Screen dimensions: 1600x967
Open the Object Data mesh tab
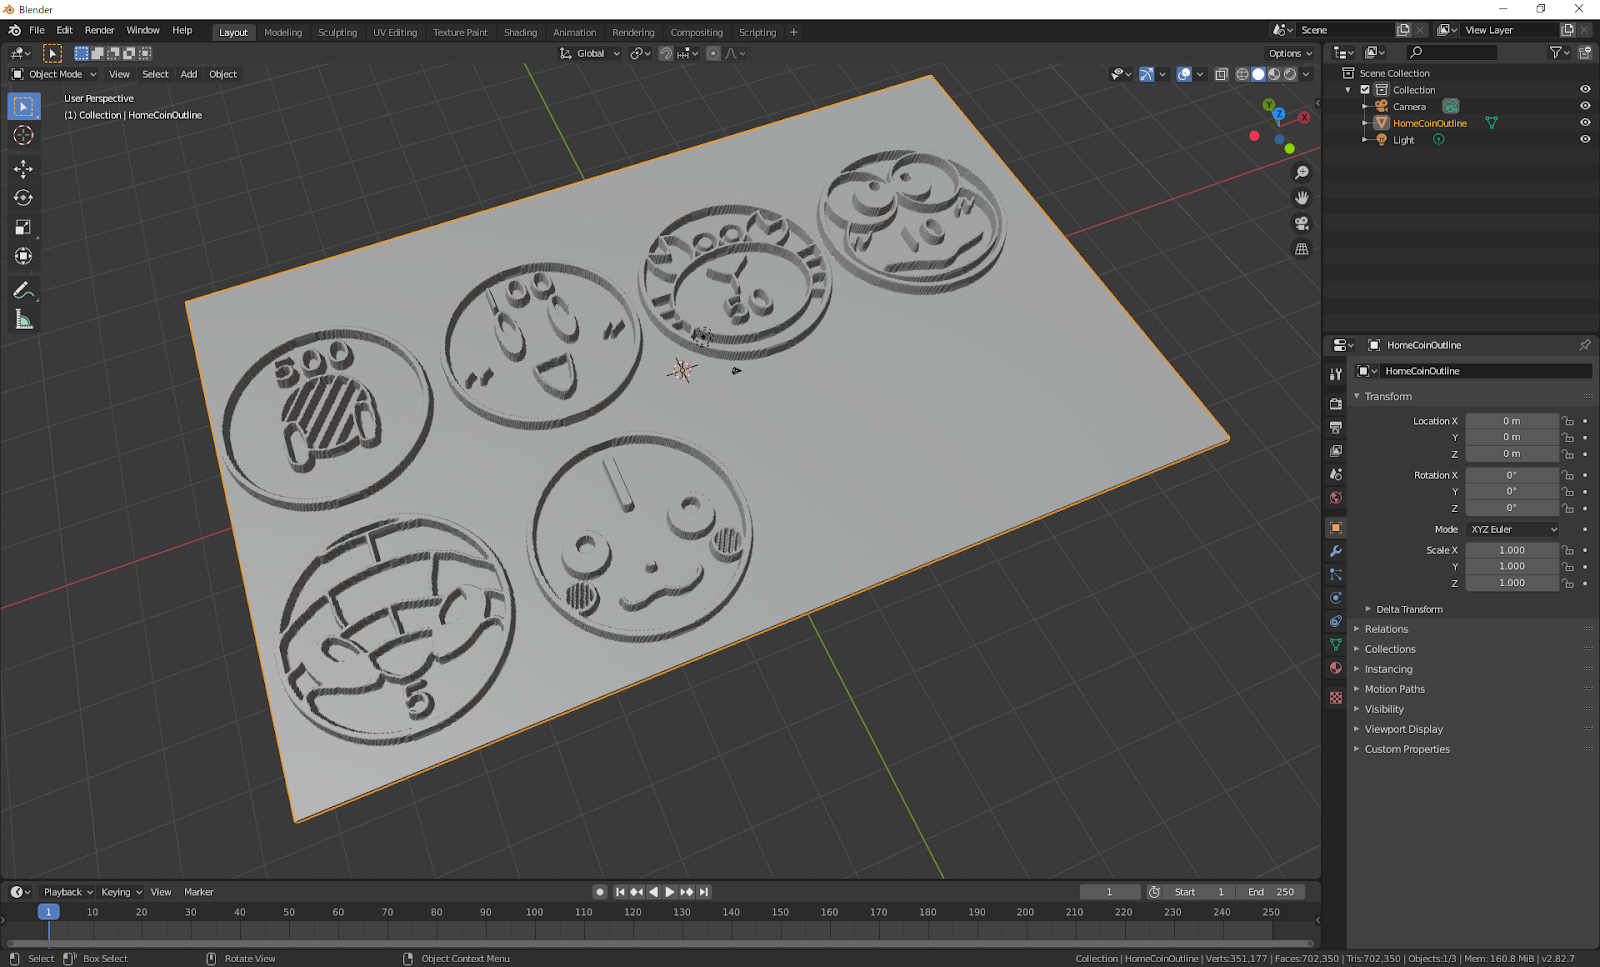tap(1335, 645)
